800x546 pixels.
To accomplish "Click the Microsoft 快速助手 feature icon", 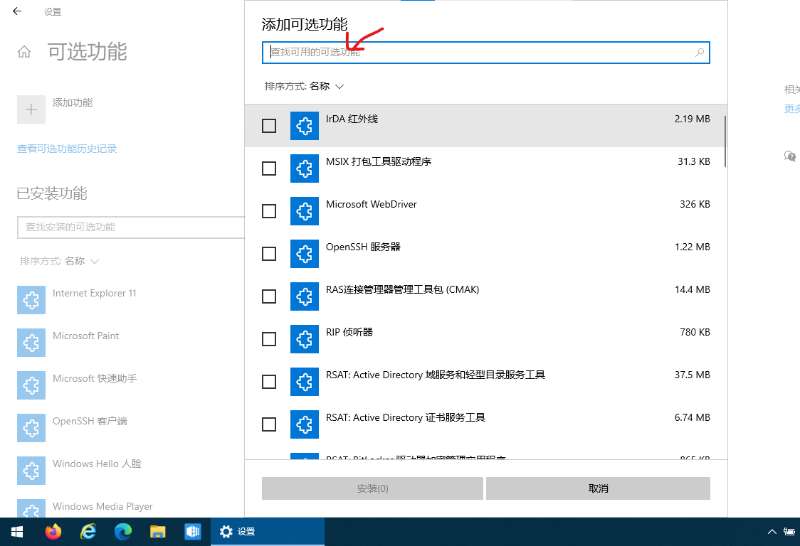I will (31, 385).
